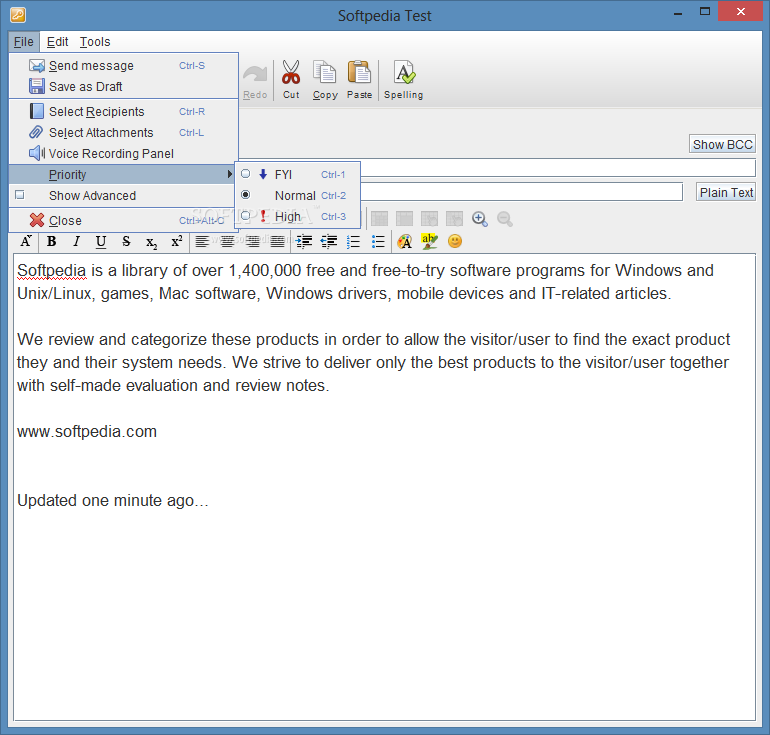The image size is (770, 735).
Task: Increase the text indent
Action: click(304, 242)
